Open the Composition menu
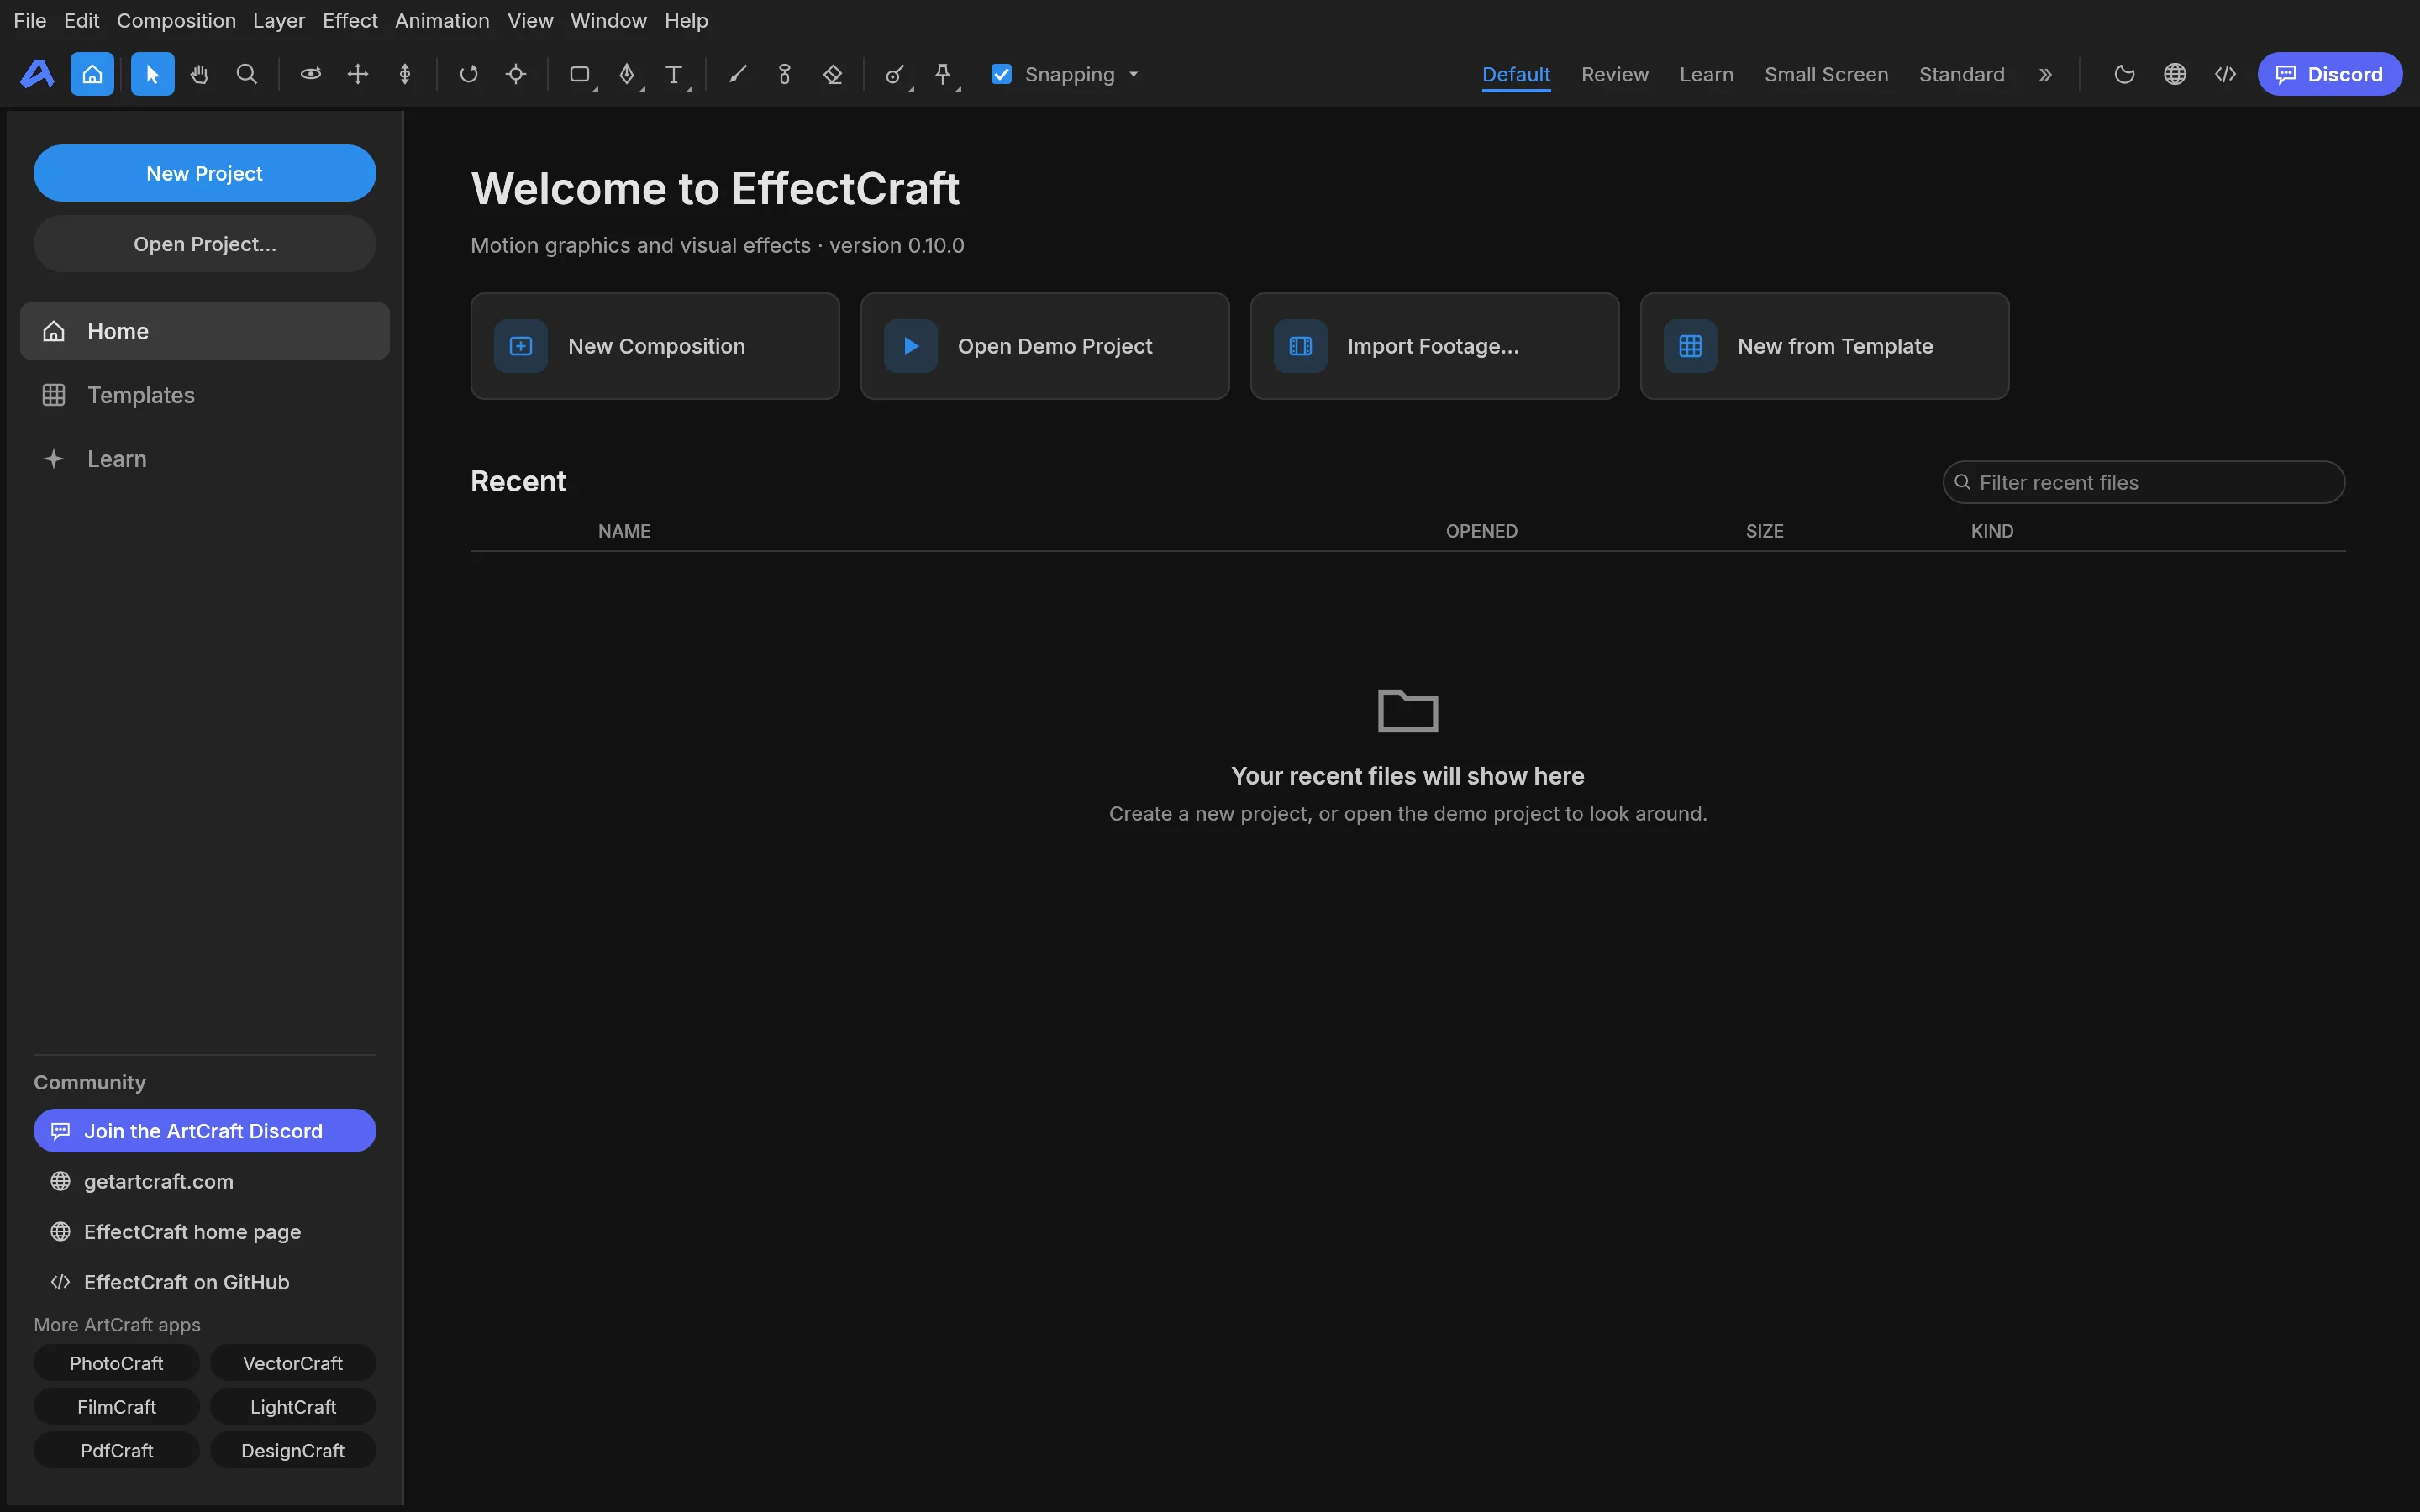This screenshot has height=1512, width=2420. coord(176,20)
